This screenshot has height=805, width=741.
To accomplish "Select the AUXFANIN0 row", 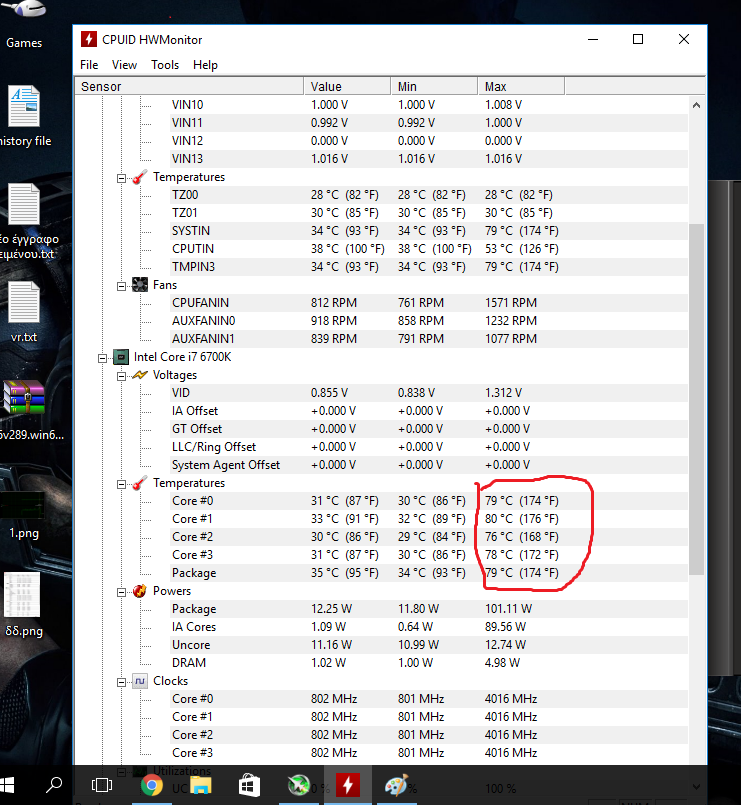I will pyautogui.click(x=380, y=321).
